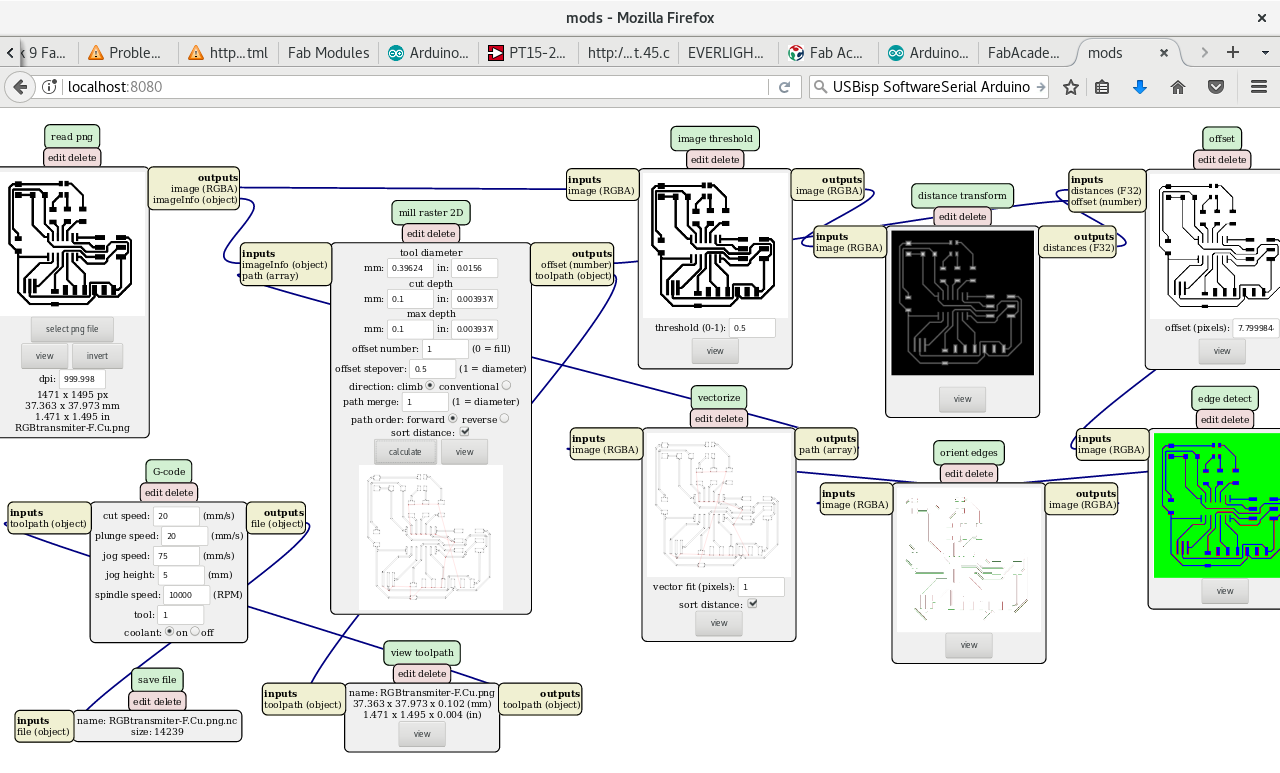
Task: Select reverse path order radio button
Action: 504,418
